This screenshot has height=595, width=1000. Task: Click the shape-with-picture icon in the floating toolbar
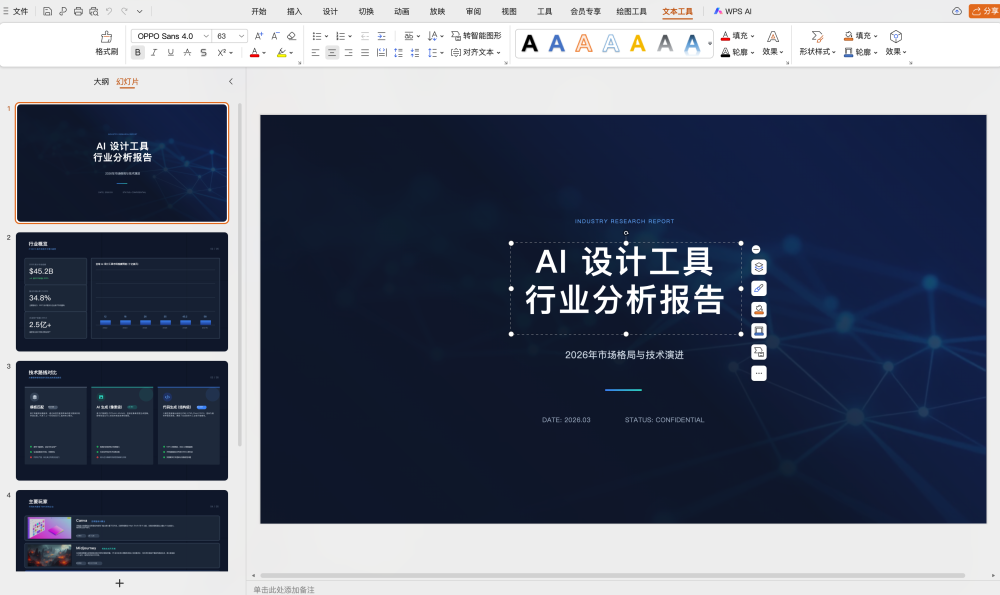(758, 352)
